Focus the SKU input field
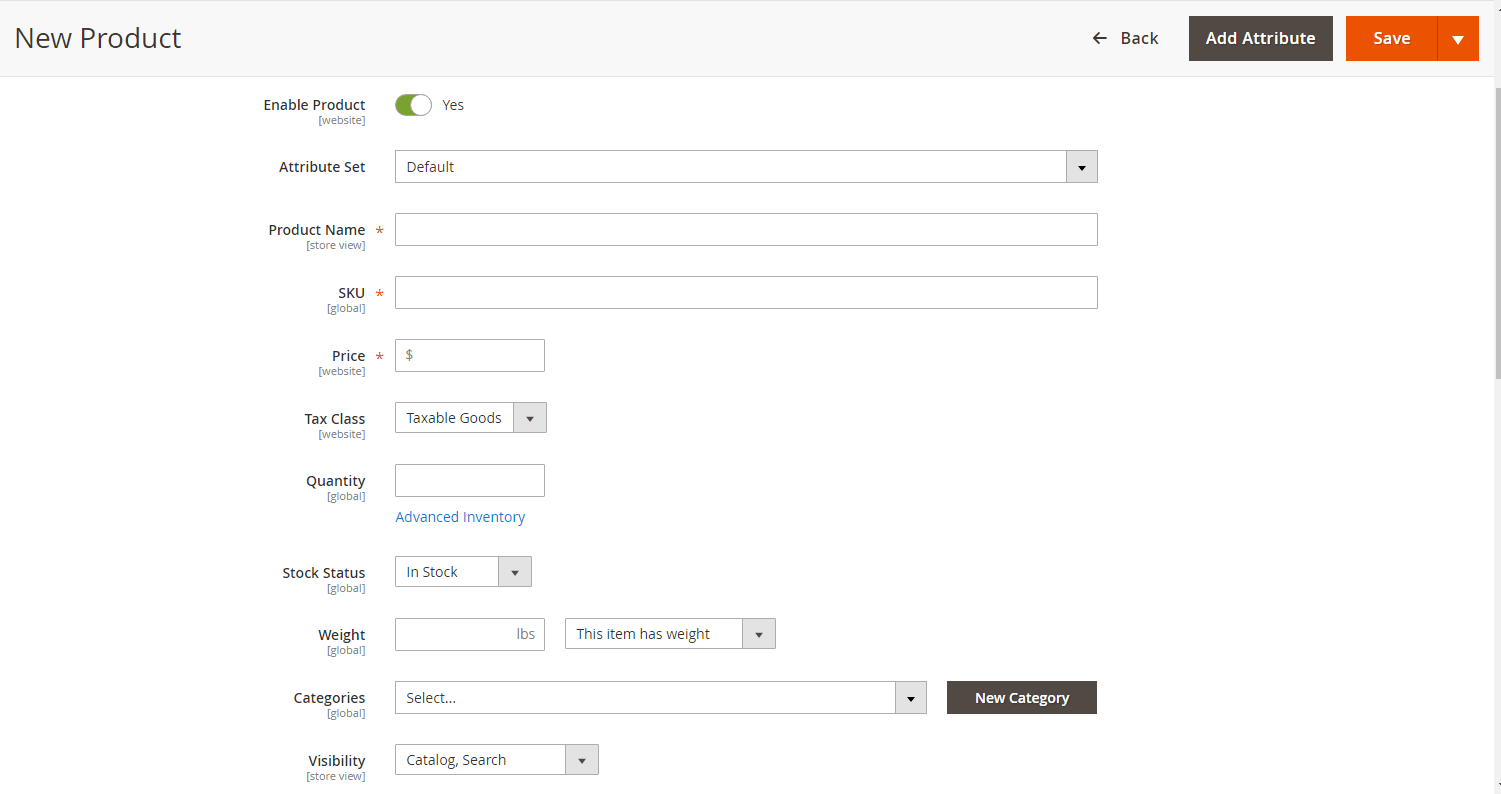Screen dimensions: 1501x794 (746, 293)
